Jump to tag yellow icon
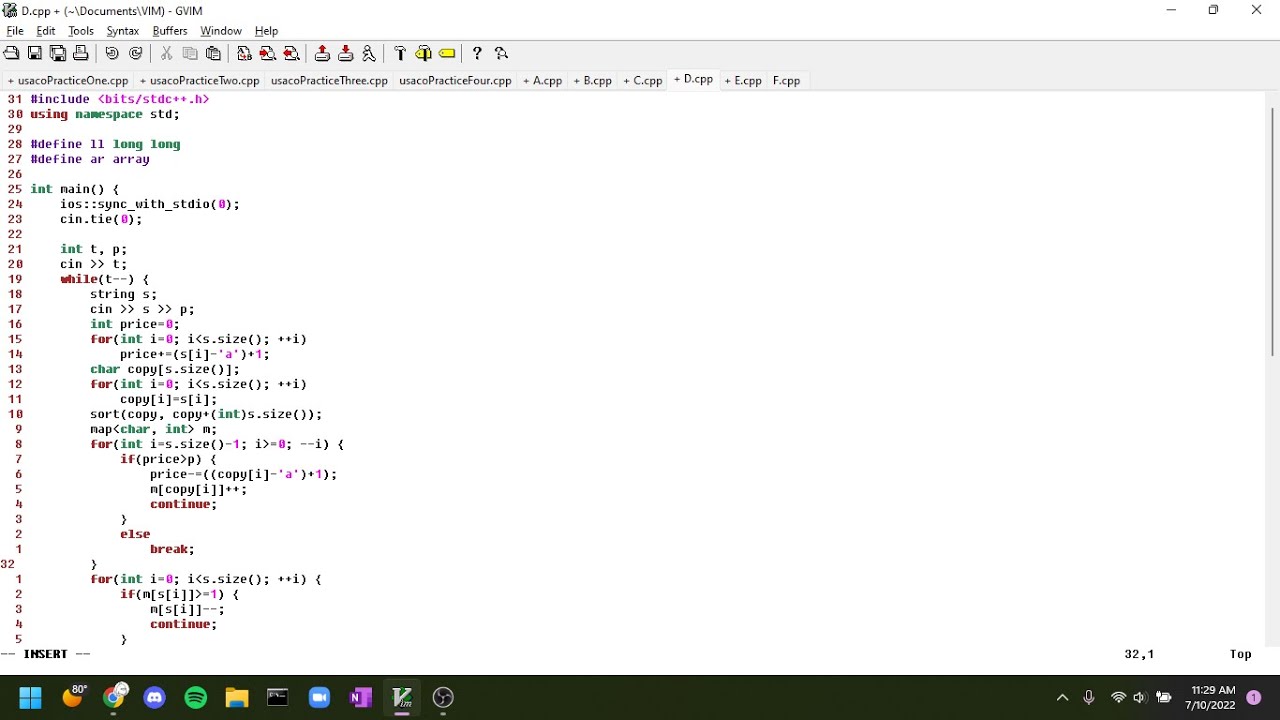 (x=447, y=53)
